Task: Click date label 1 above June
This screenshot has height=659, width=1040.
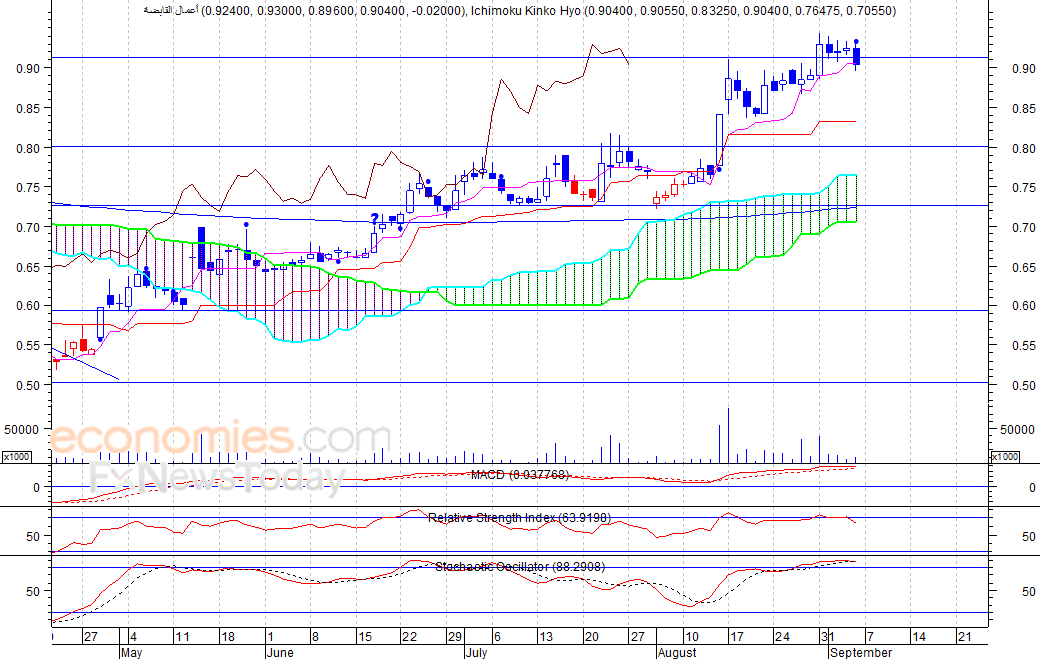Action: click(269, 637)
